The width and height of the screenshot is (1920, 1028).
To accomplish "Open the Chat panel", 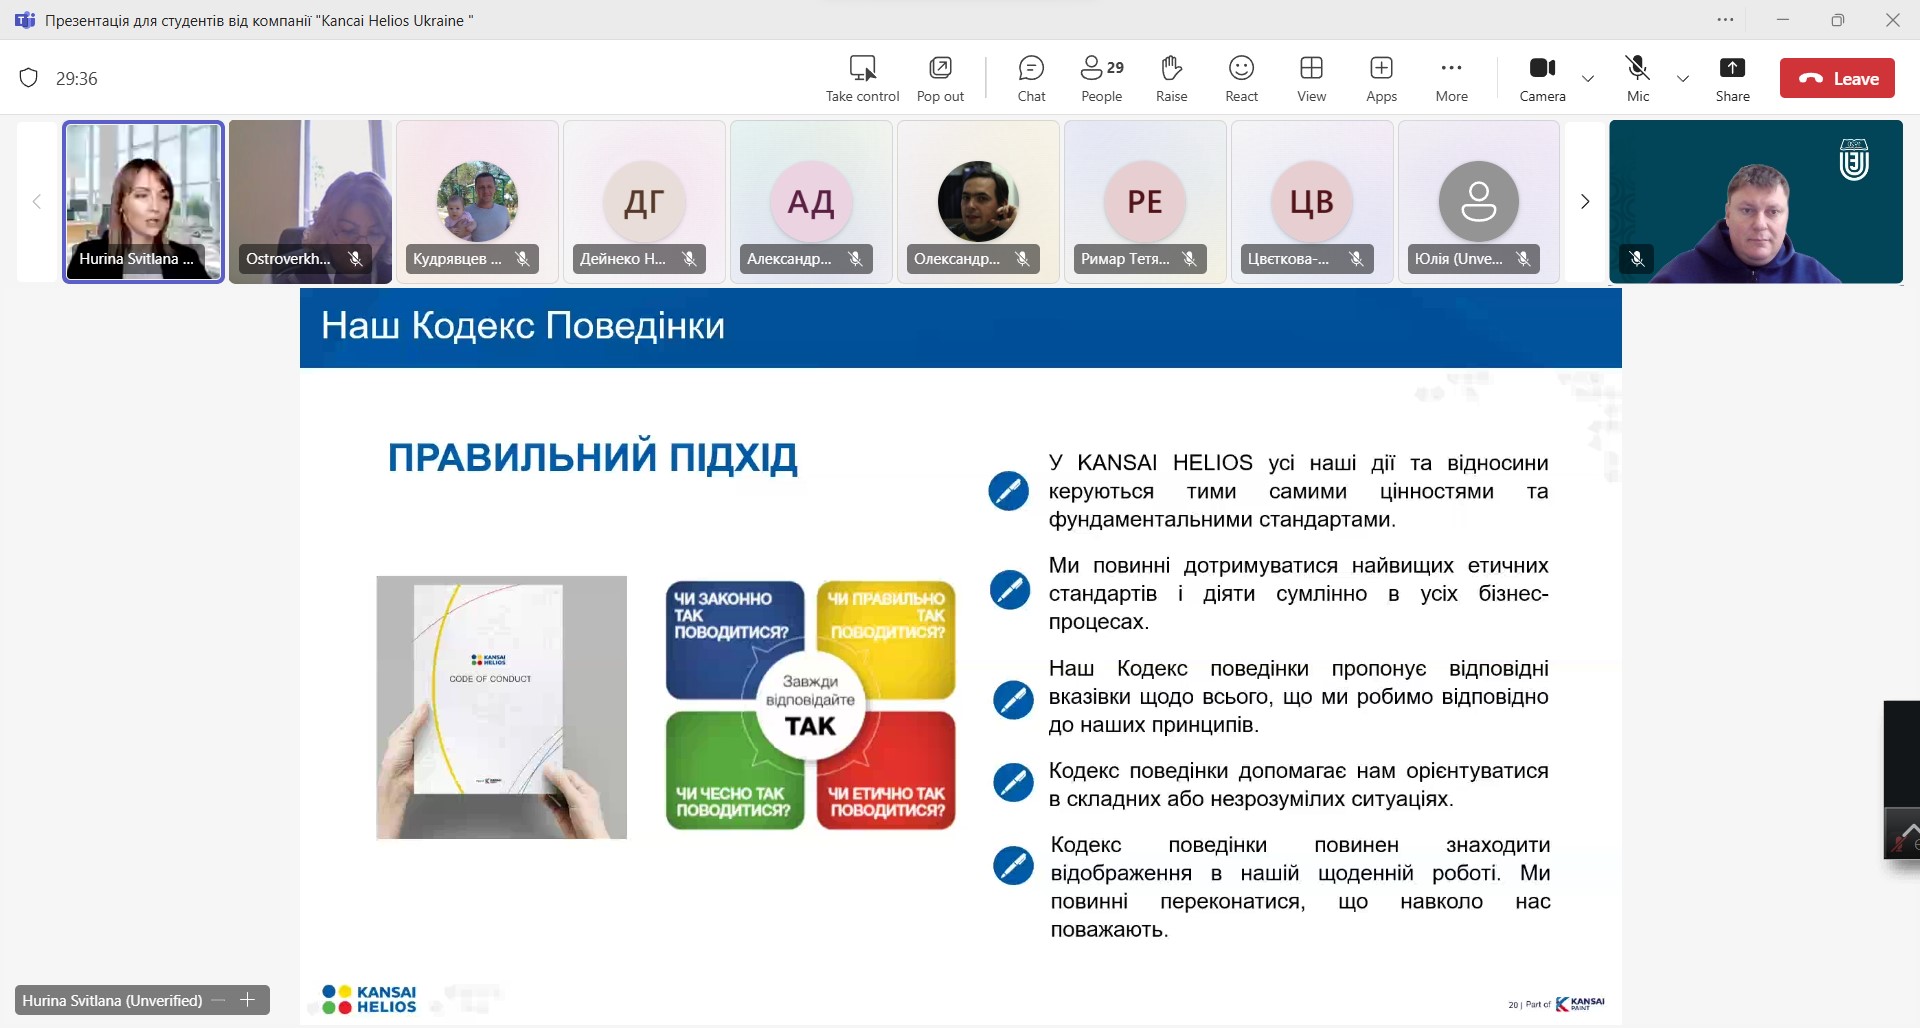I will [1031, 78].
